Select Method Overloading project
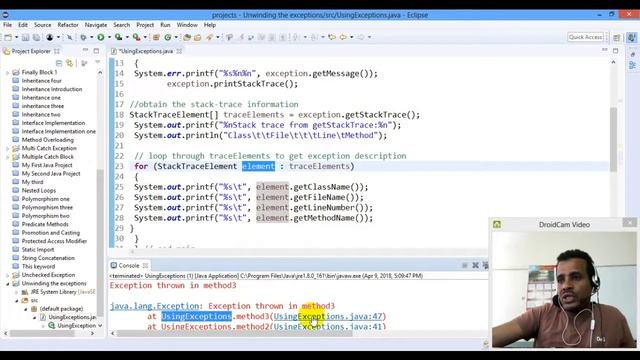640x360 pixels. [47, 140]
